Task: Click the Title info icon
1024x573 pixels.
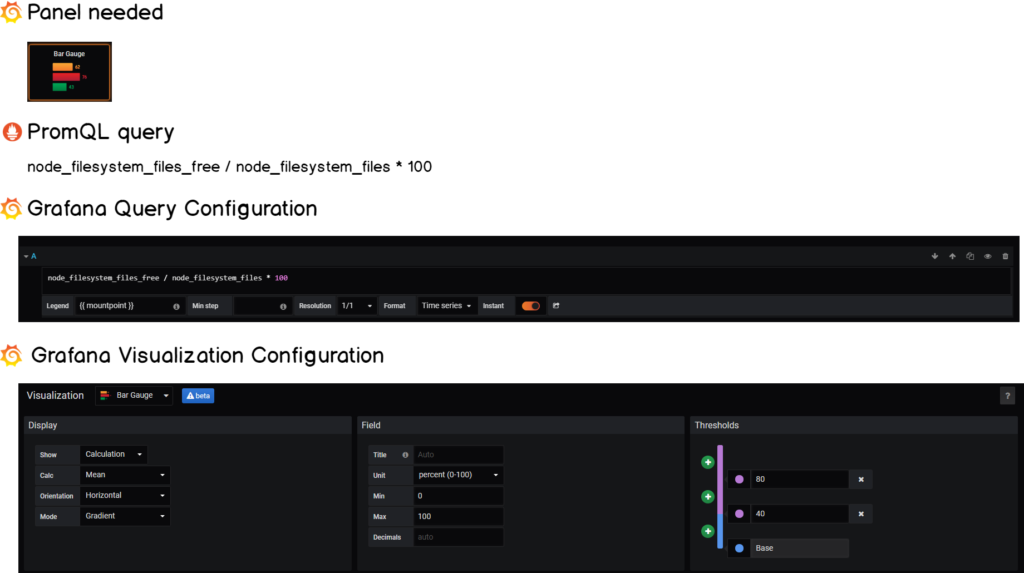Action: point(405,455)
